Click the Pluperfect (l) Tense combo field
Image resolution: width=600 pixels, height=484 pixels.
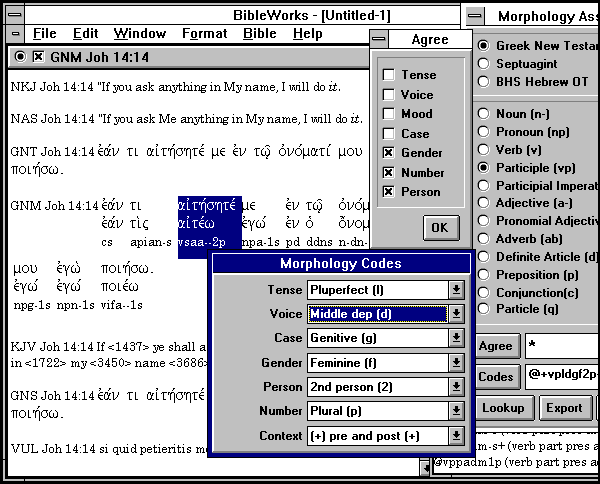378,290
